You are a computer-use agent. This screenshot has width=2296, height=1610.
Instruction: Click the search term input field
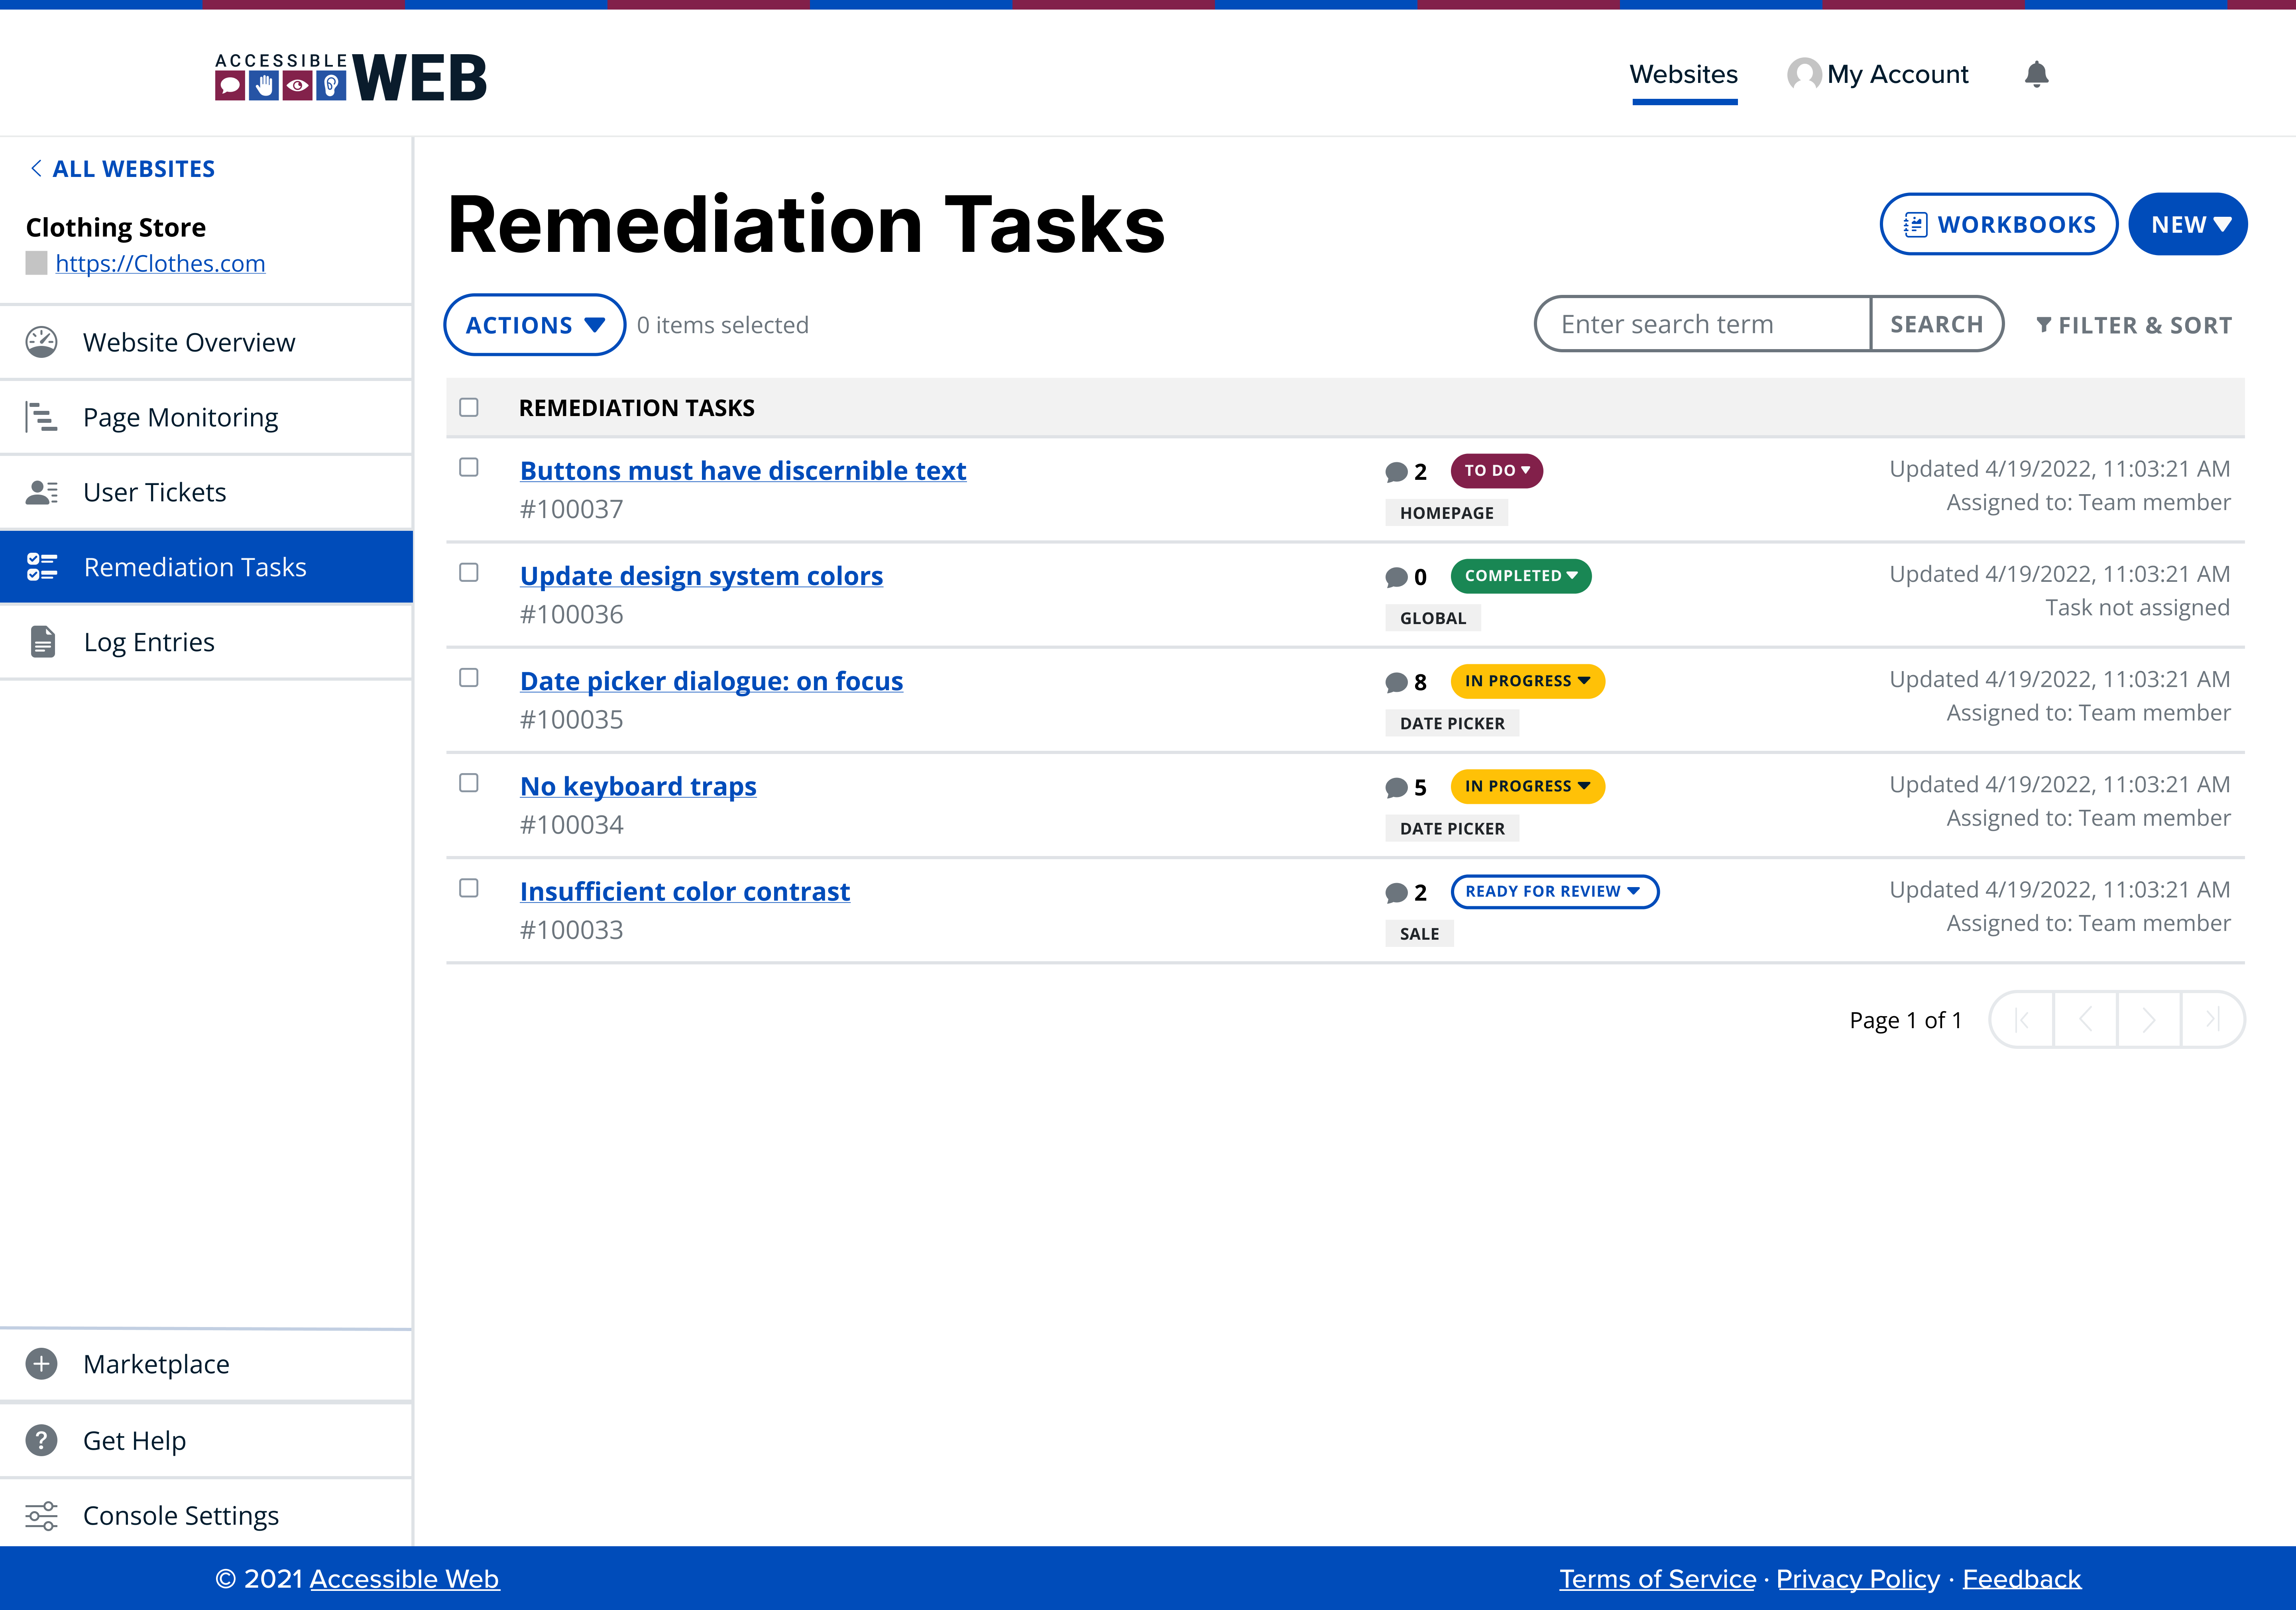(1703, 324)
